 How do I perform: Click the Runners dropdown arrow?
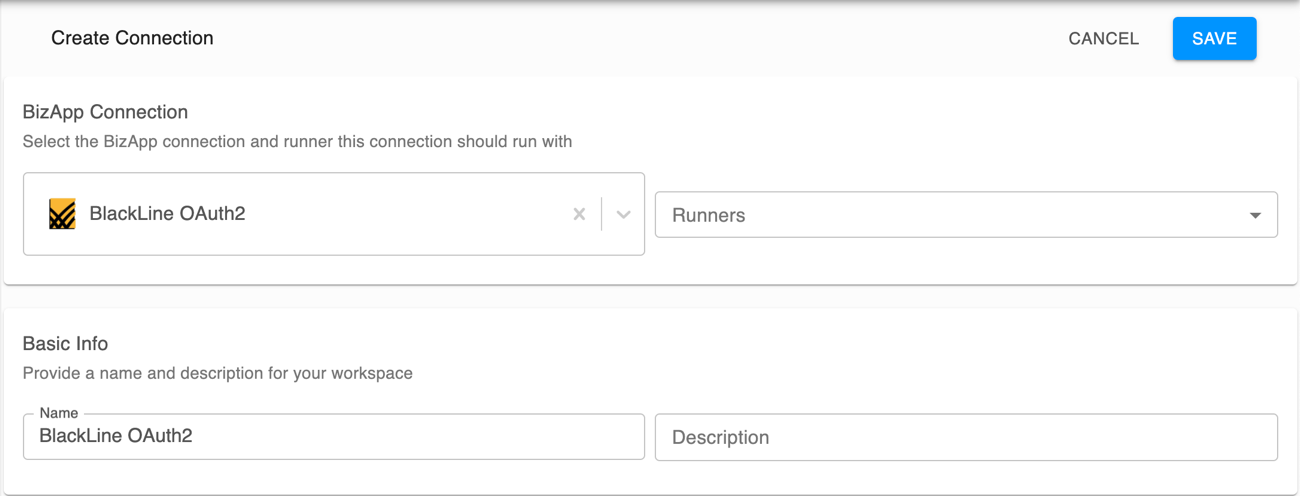(1255, 215)
